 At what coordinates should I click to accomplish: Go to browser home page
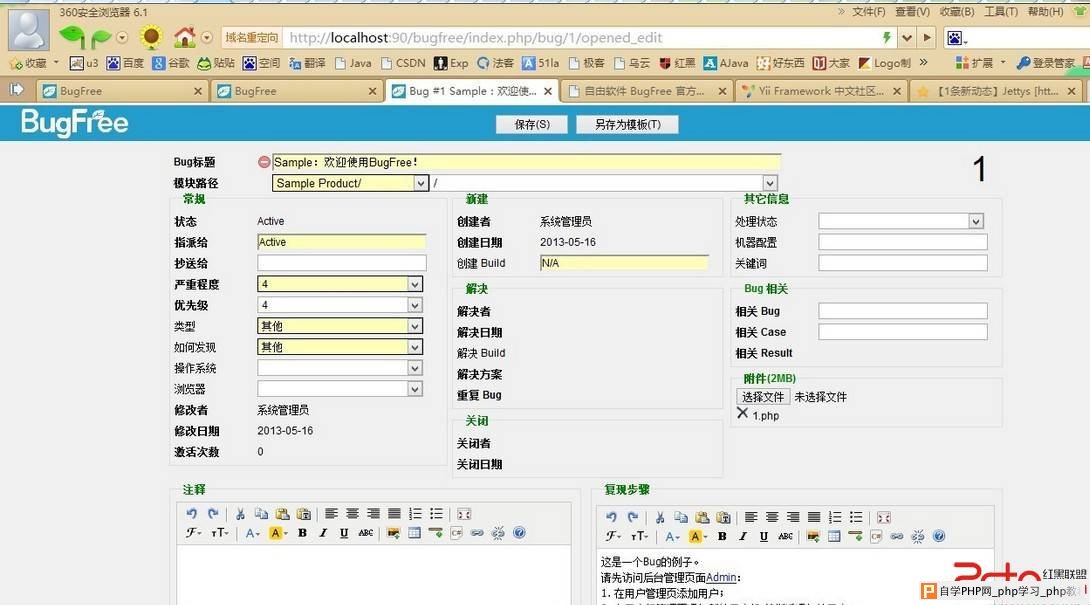pyautogui.click(x=184, y=36)
